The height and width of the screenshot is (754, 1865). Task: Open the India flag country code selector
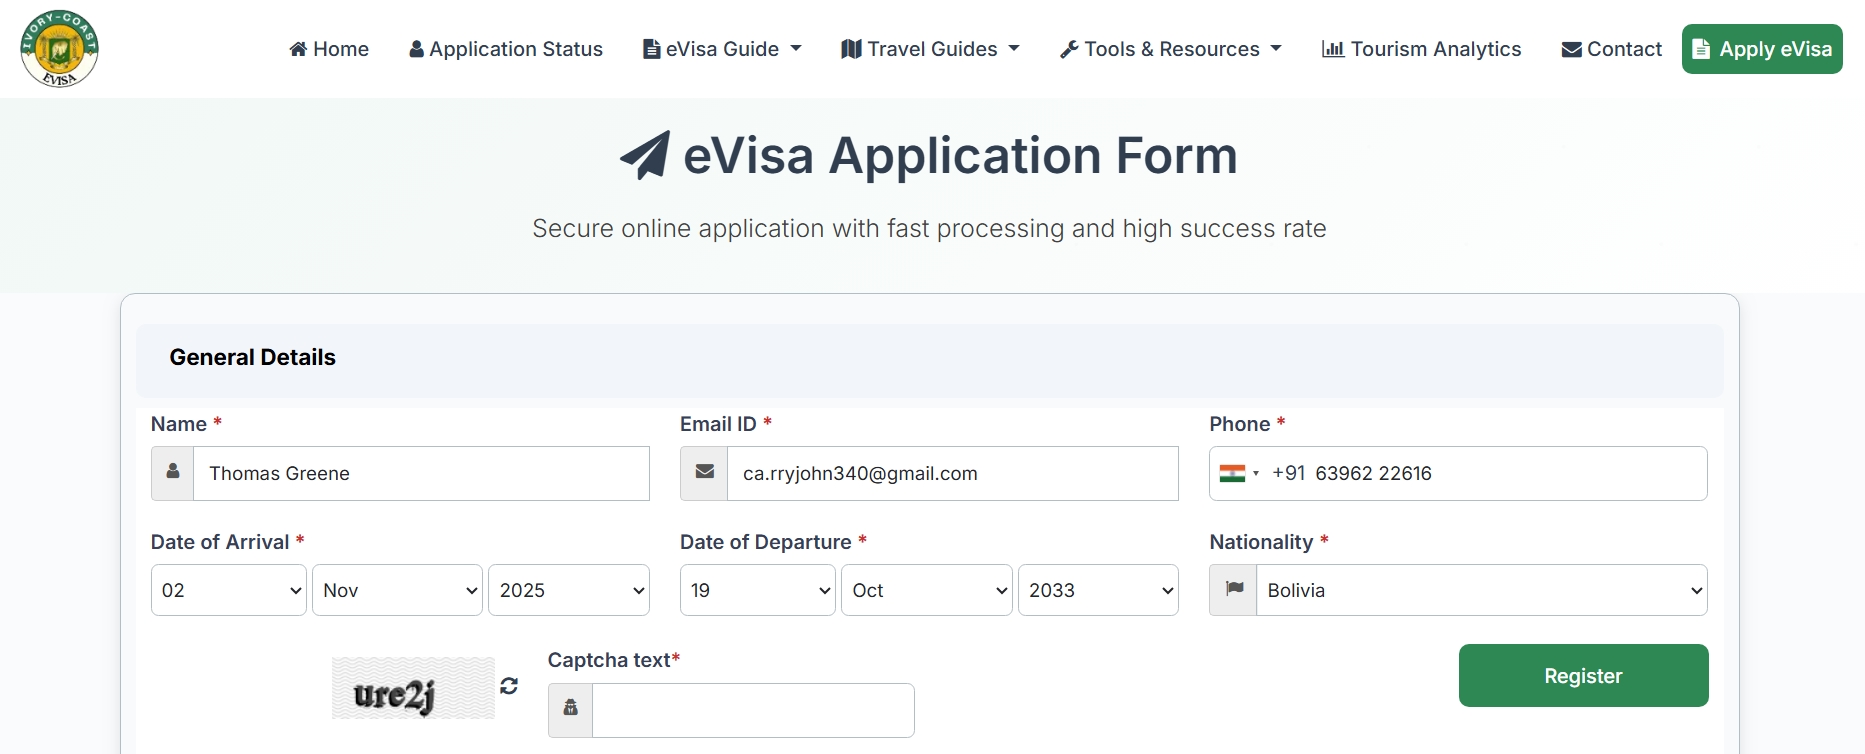[x=1239, y=474]
